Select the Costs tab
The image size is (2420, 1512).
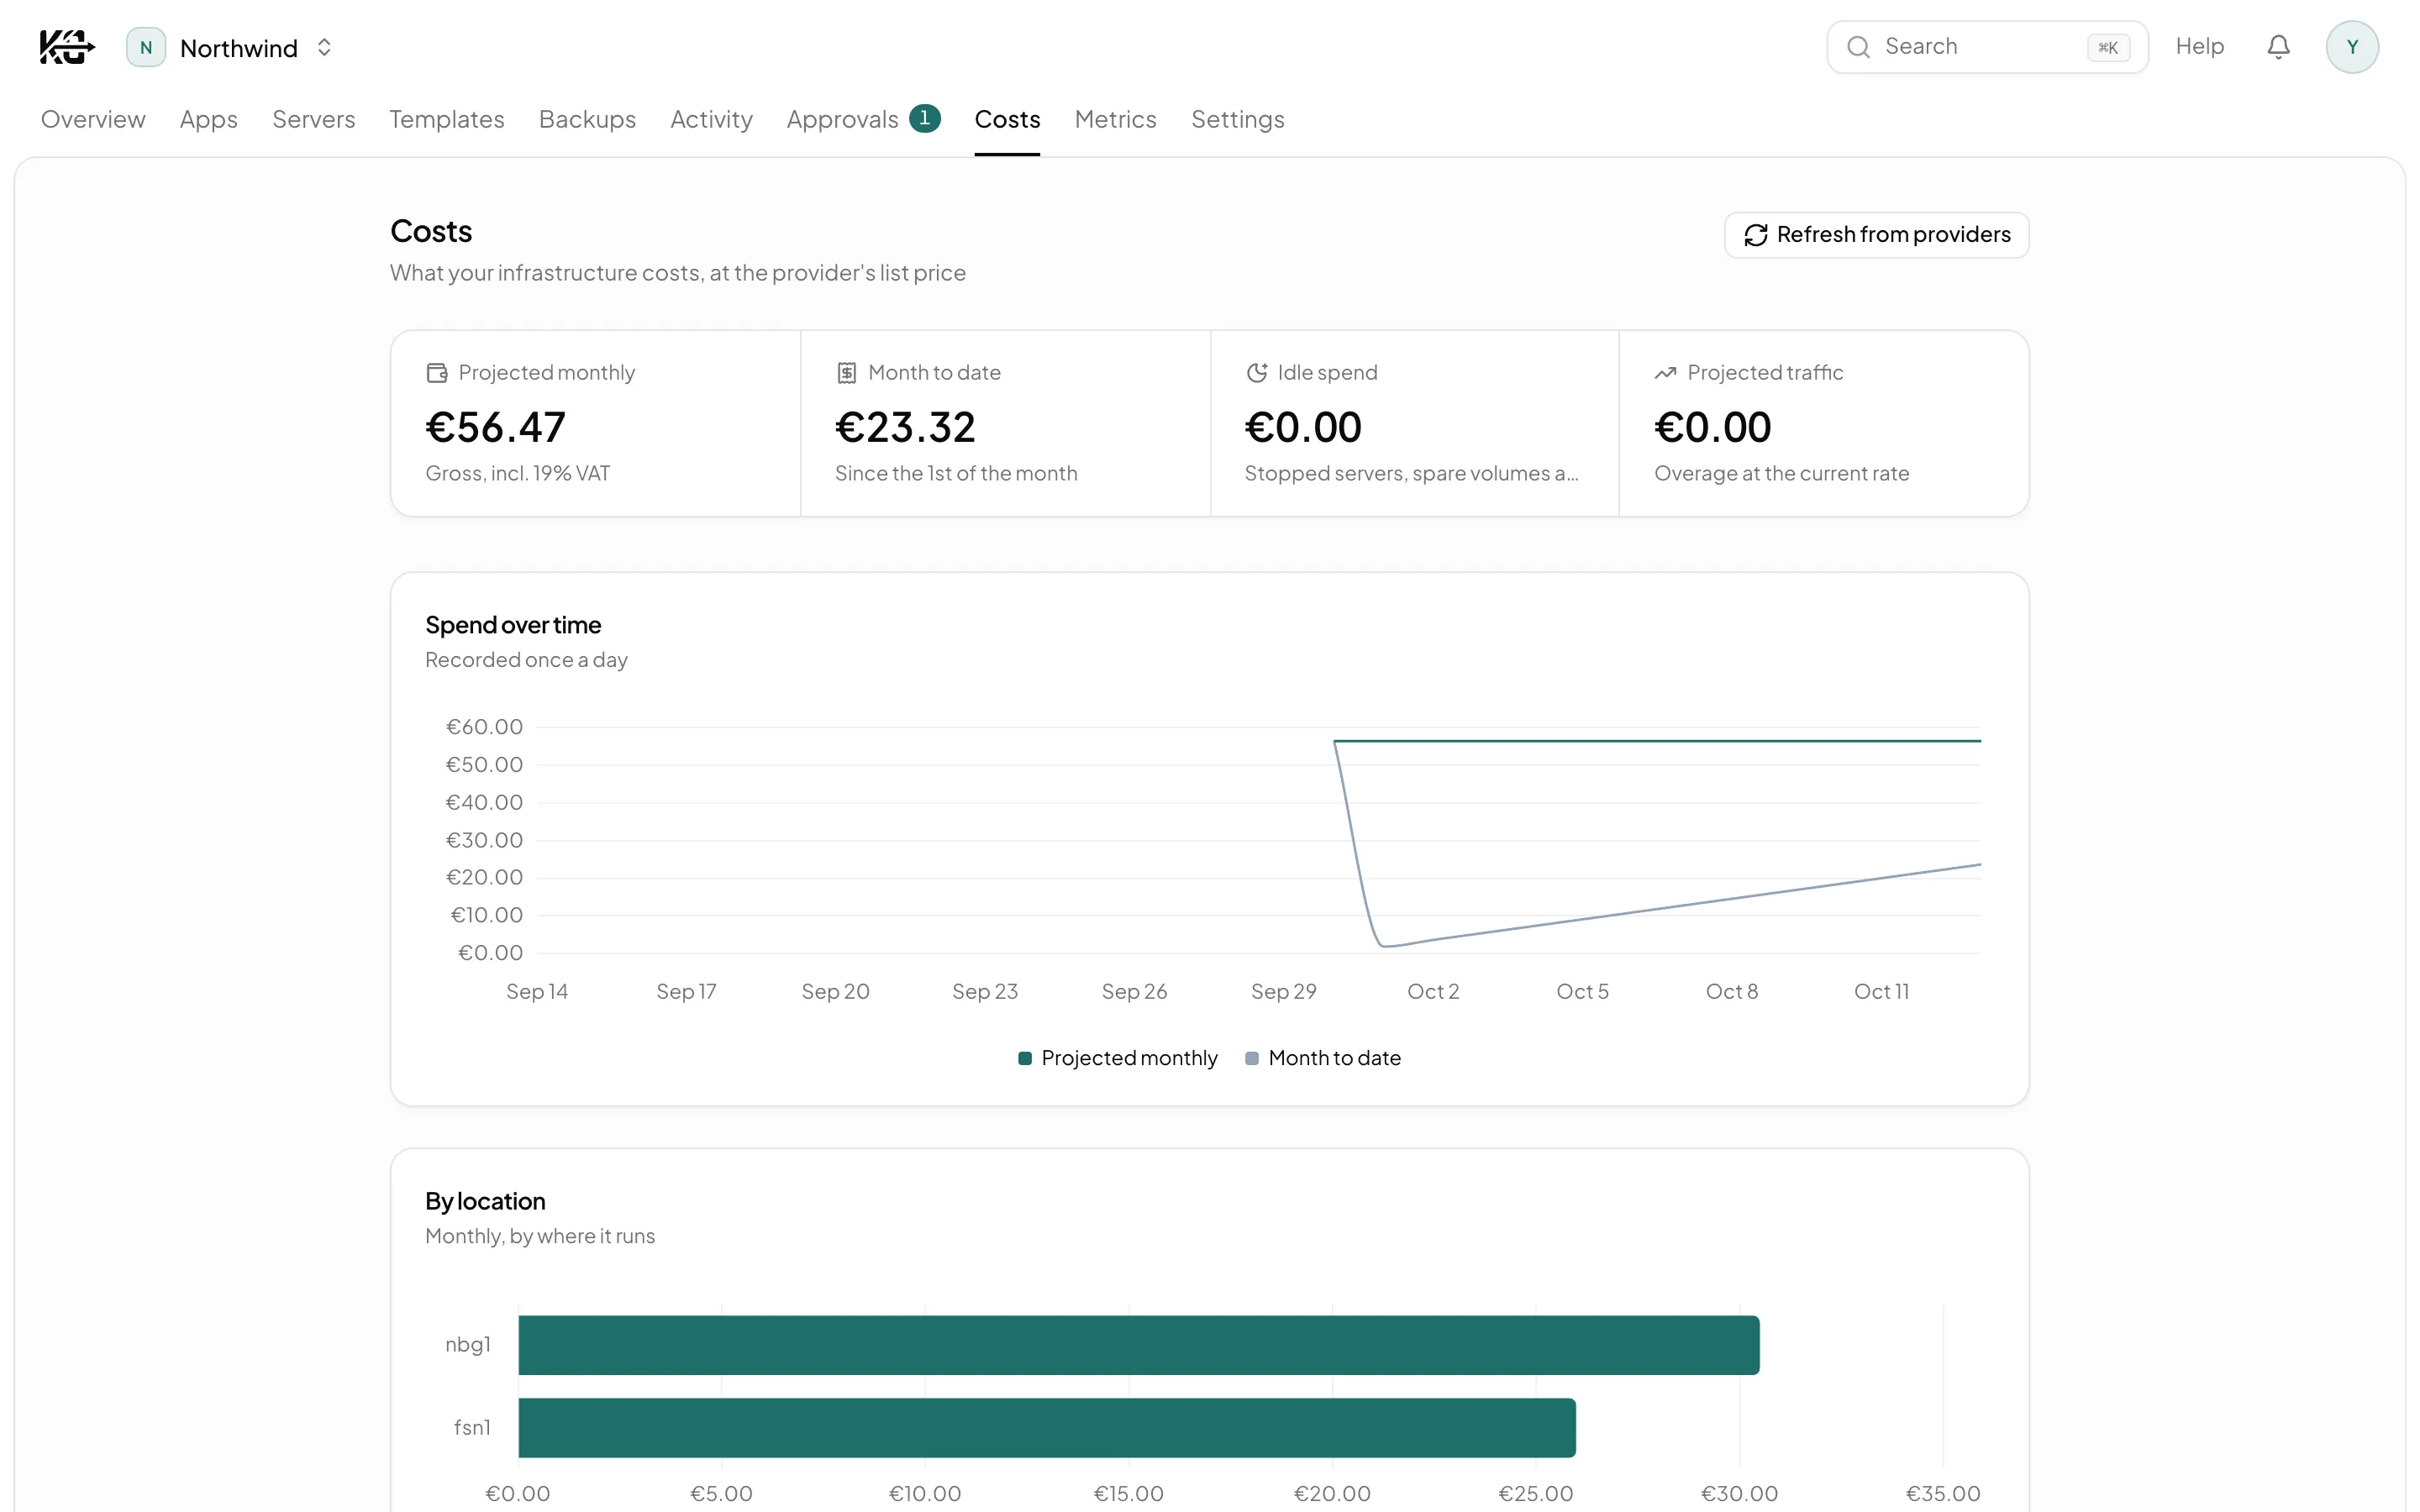1007,119
